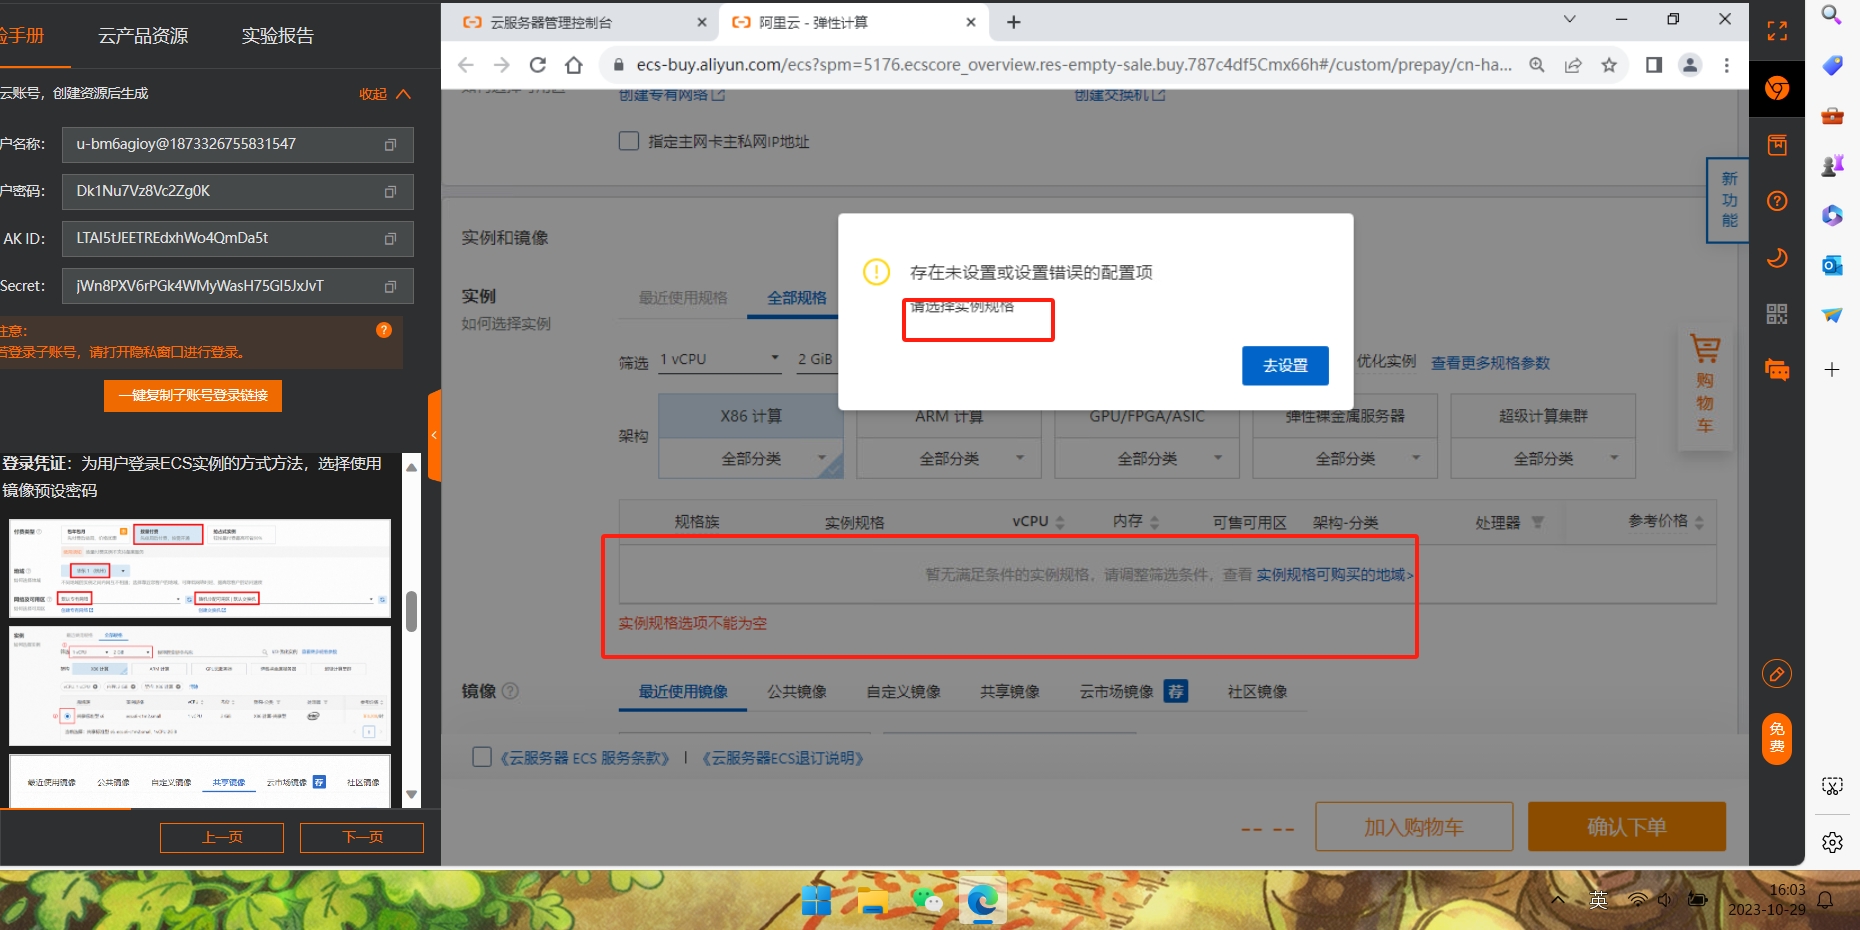Open the orange chat icon in dark sidebar
This screenshot has height=930, width=1860.
click(1777, 370)
